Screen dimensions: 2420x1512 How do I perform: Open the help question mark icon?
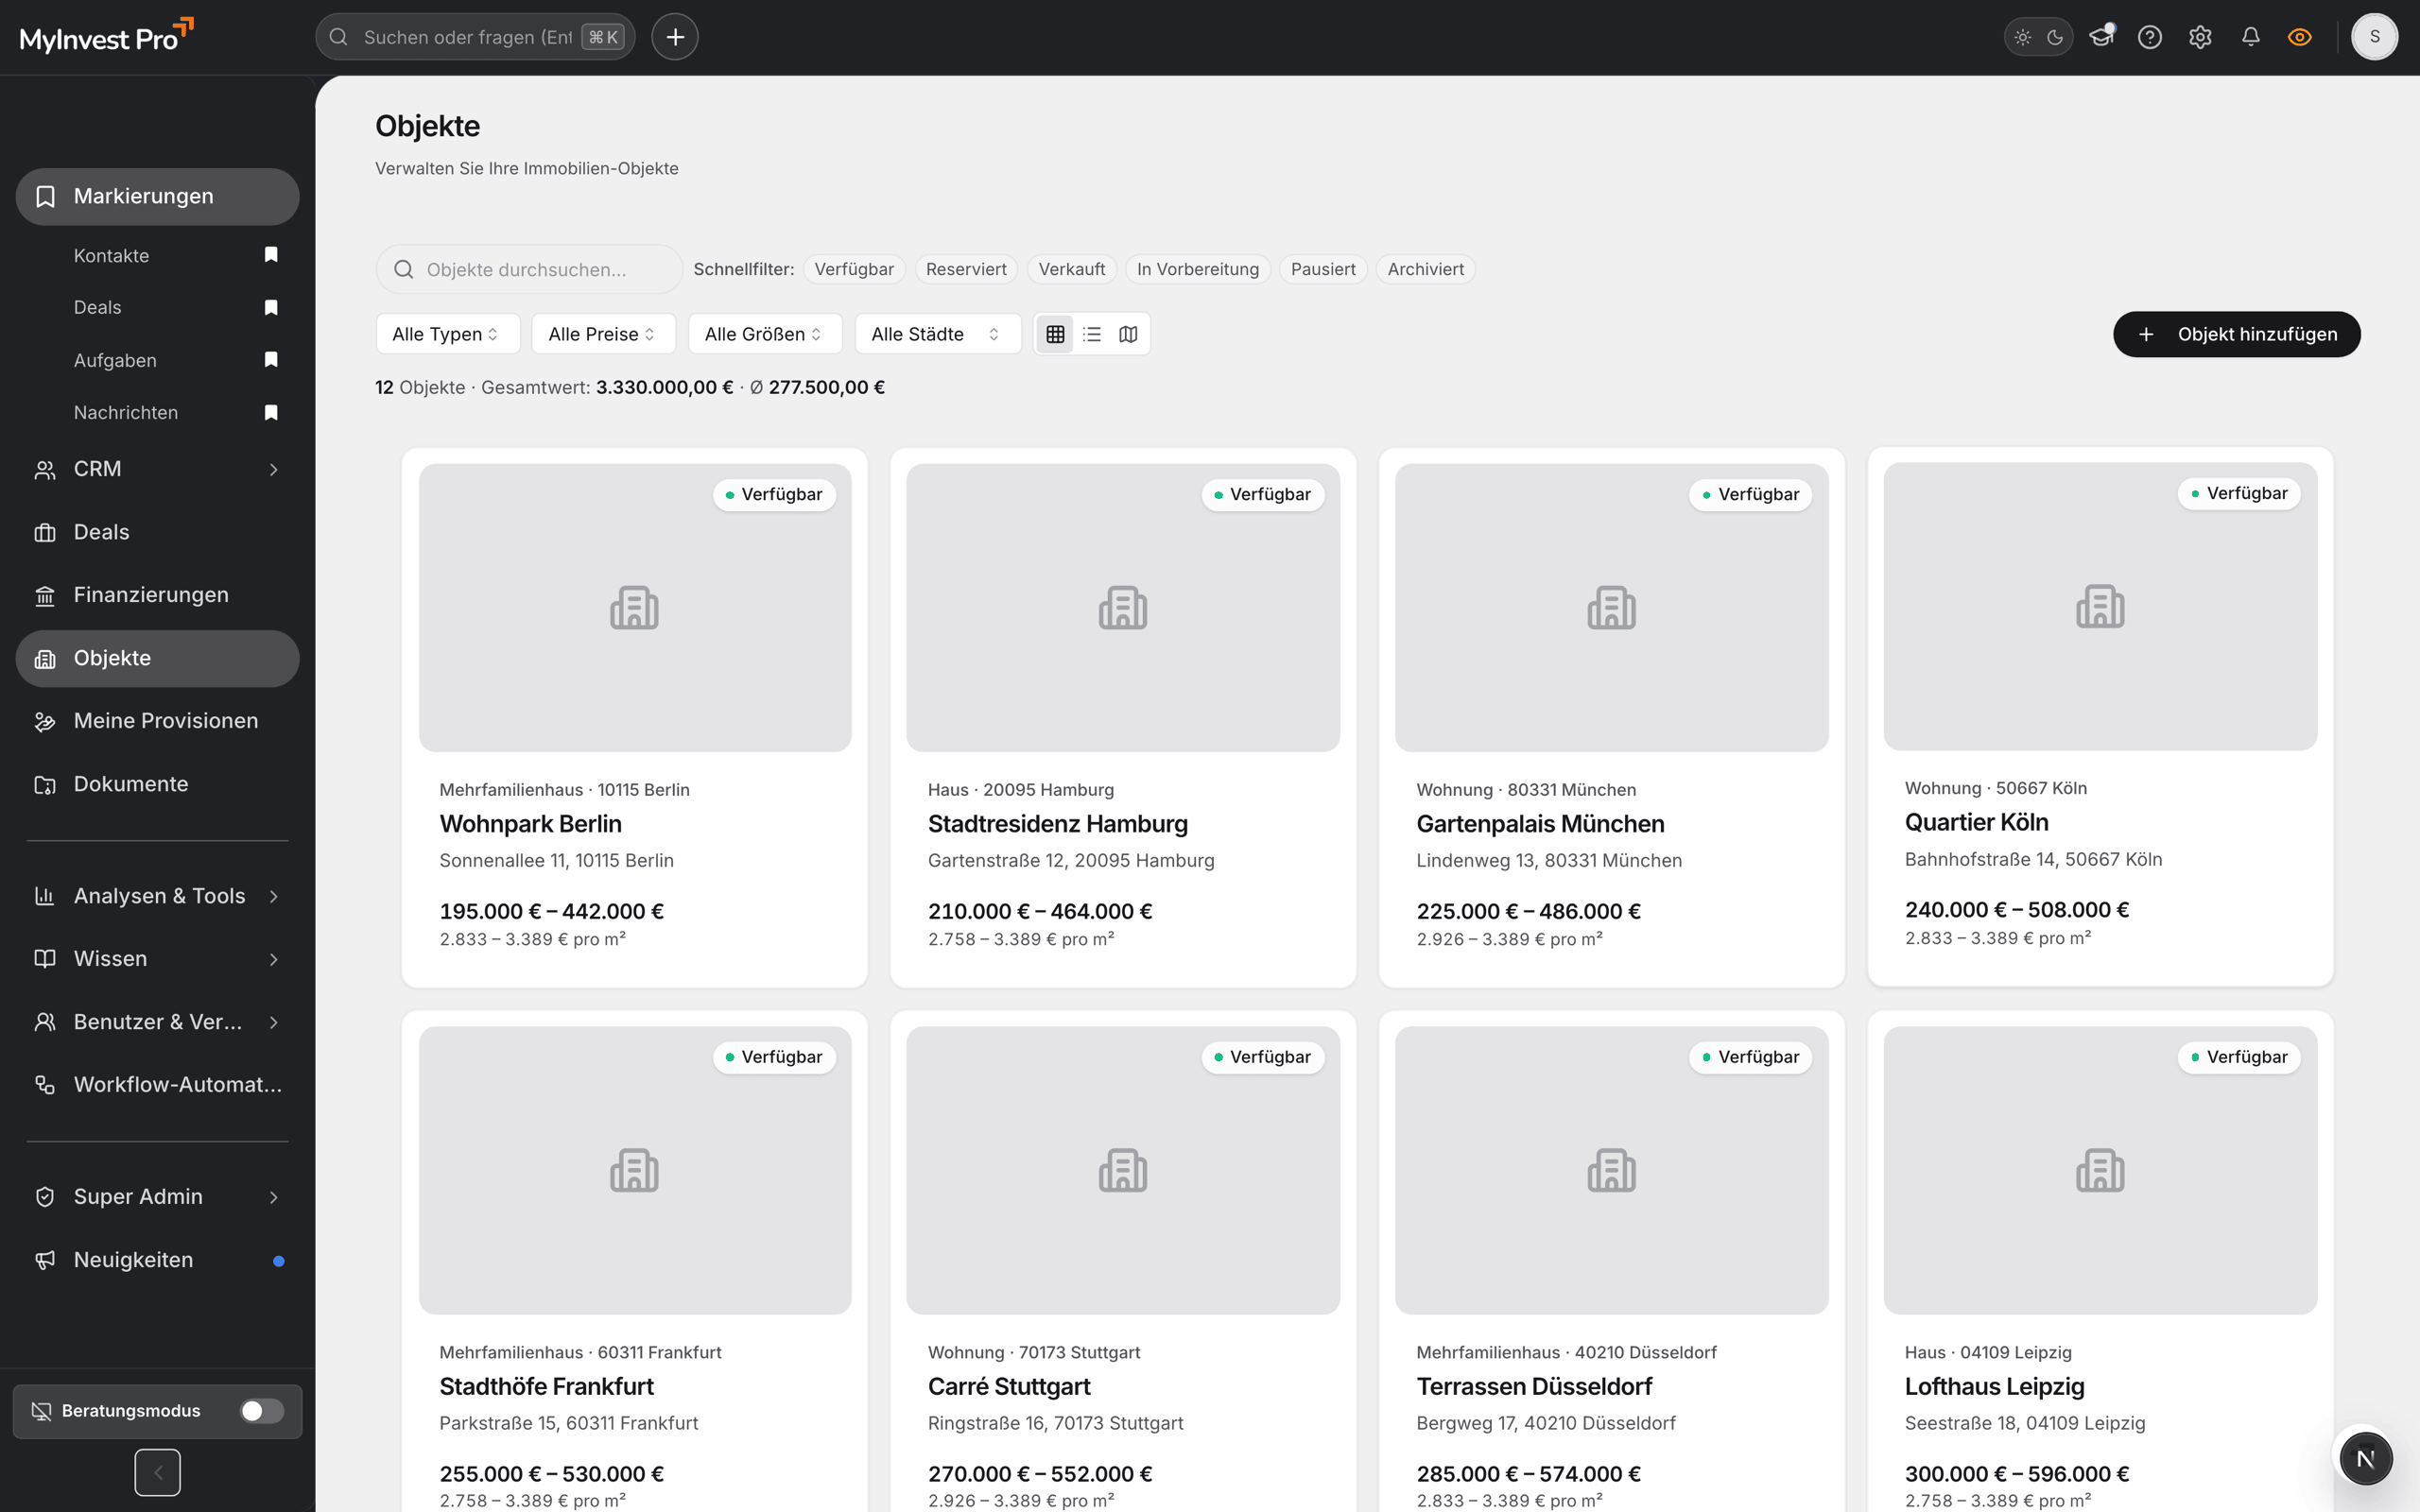pos(2149,37)
